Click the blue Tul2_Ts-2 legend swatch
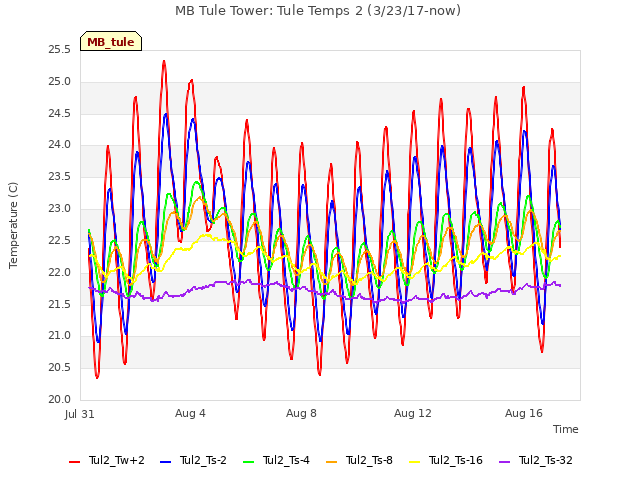 click(165, 462)
